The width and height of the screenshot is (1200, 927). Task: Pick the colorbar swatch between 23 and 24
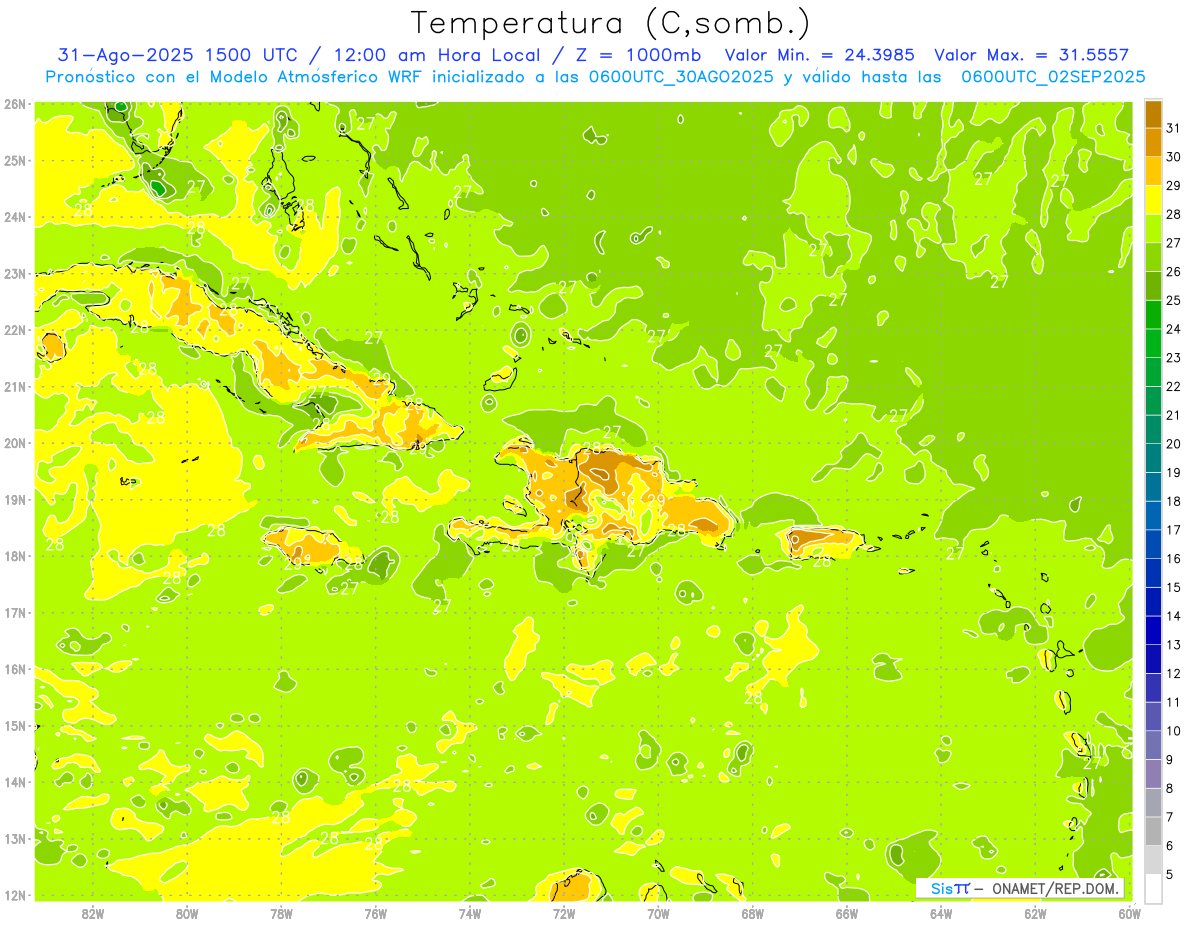(1153, 343)
